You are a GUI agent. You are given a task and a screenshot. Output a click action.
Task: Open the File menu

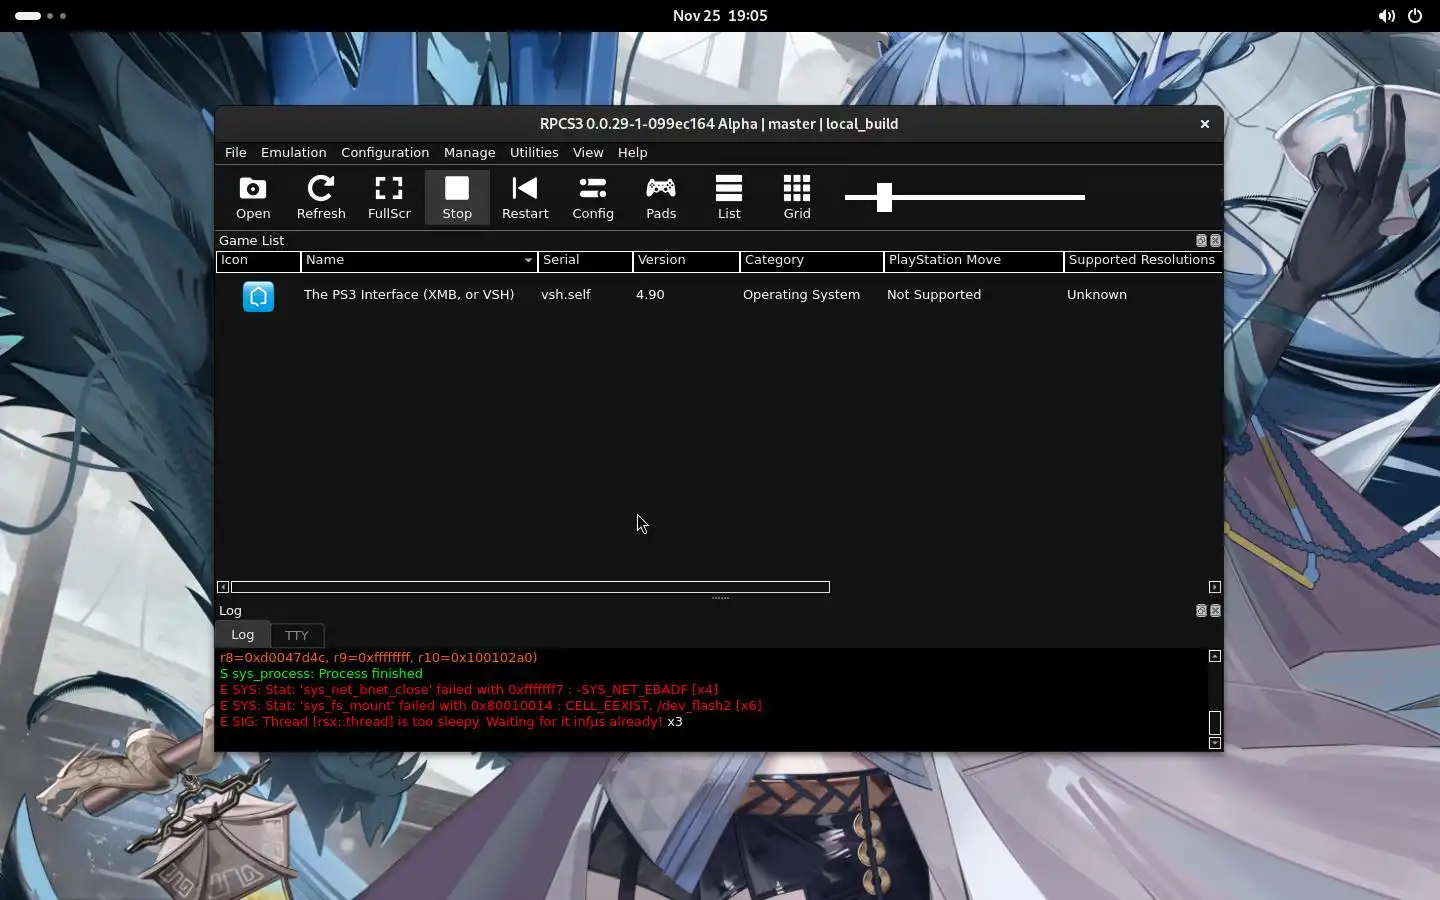tap(236, 152)
